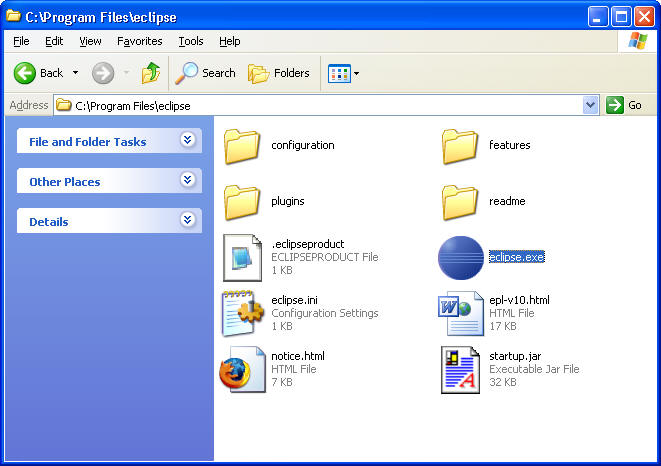Minimize the eclipse folder window
661x466 pixels.
pos(597,17)
